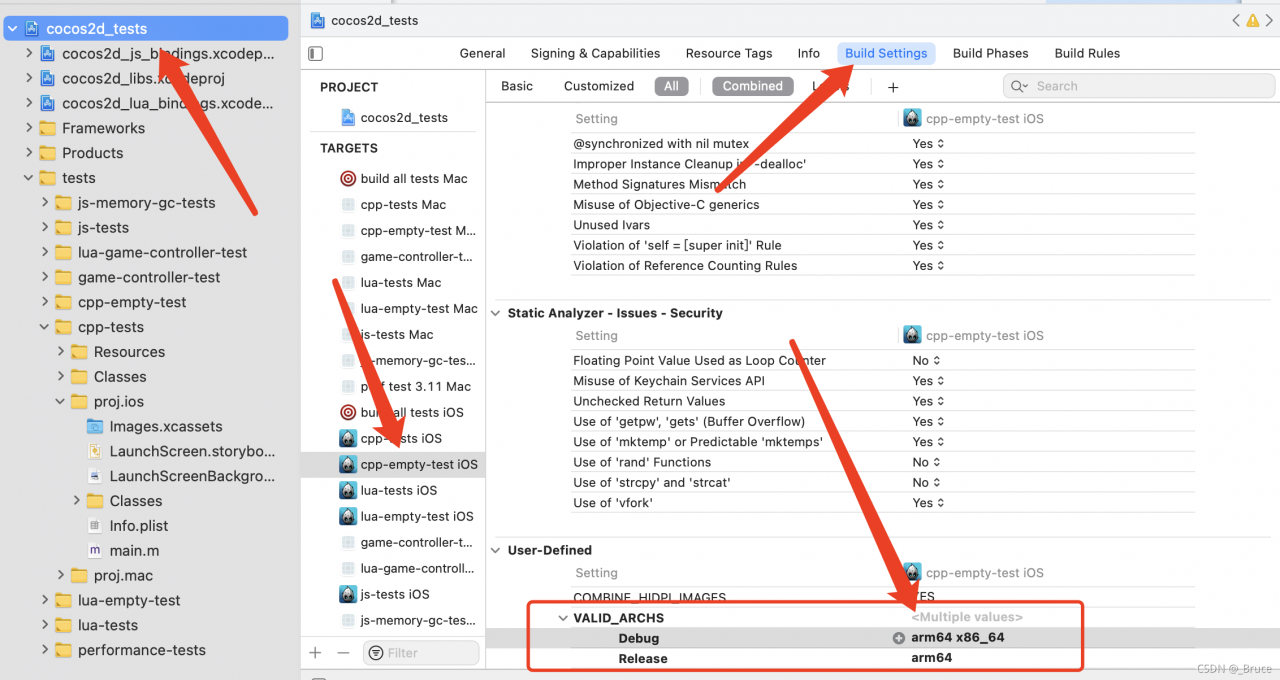Toggle the All settings filter
1280x680 pixels.
point(671,86)
